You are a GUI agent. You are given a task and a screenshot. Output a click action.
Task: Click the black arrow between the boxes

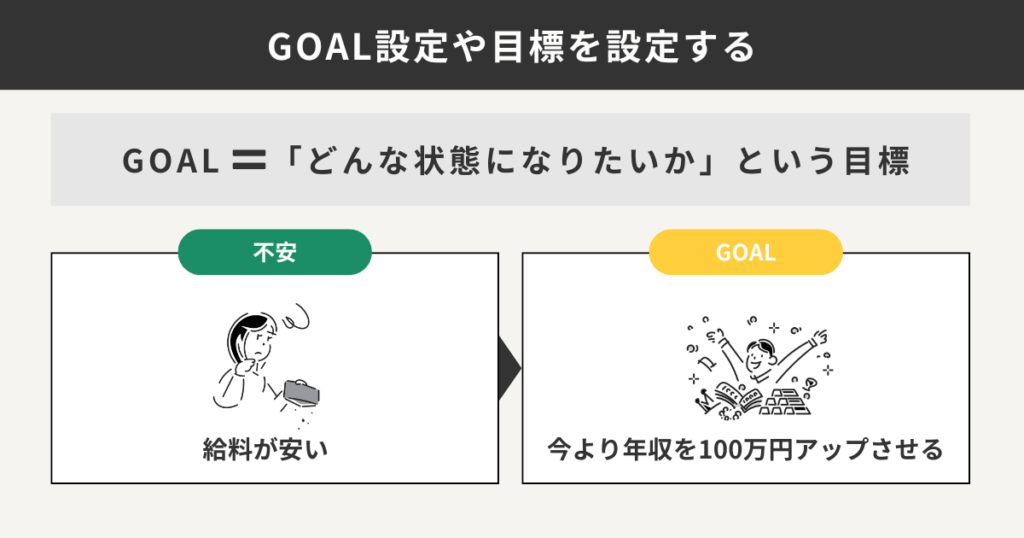pyautogui.click(x=510, y=368)
